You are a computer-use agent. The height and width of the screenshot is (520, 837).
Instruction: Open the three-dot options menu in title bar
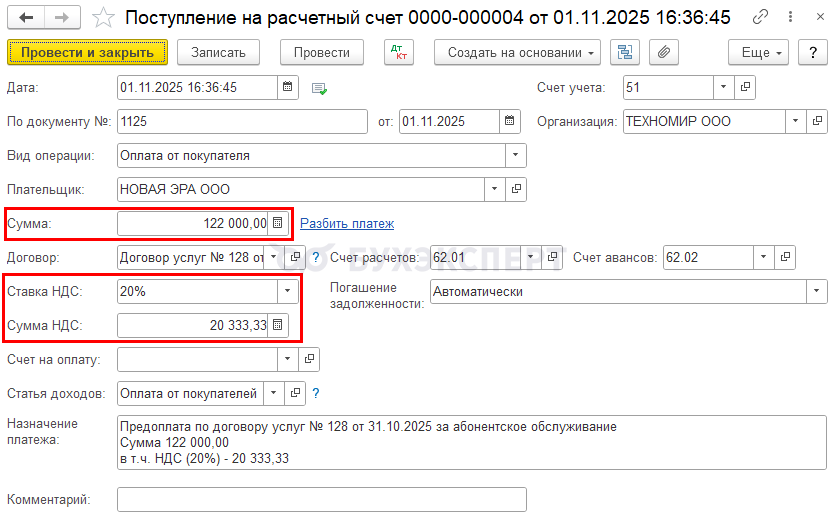(790, 17)
